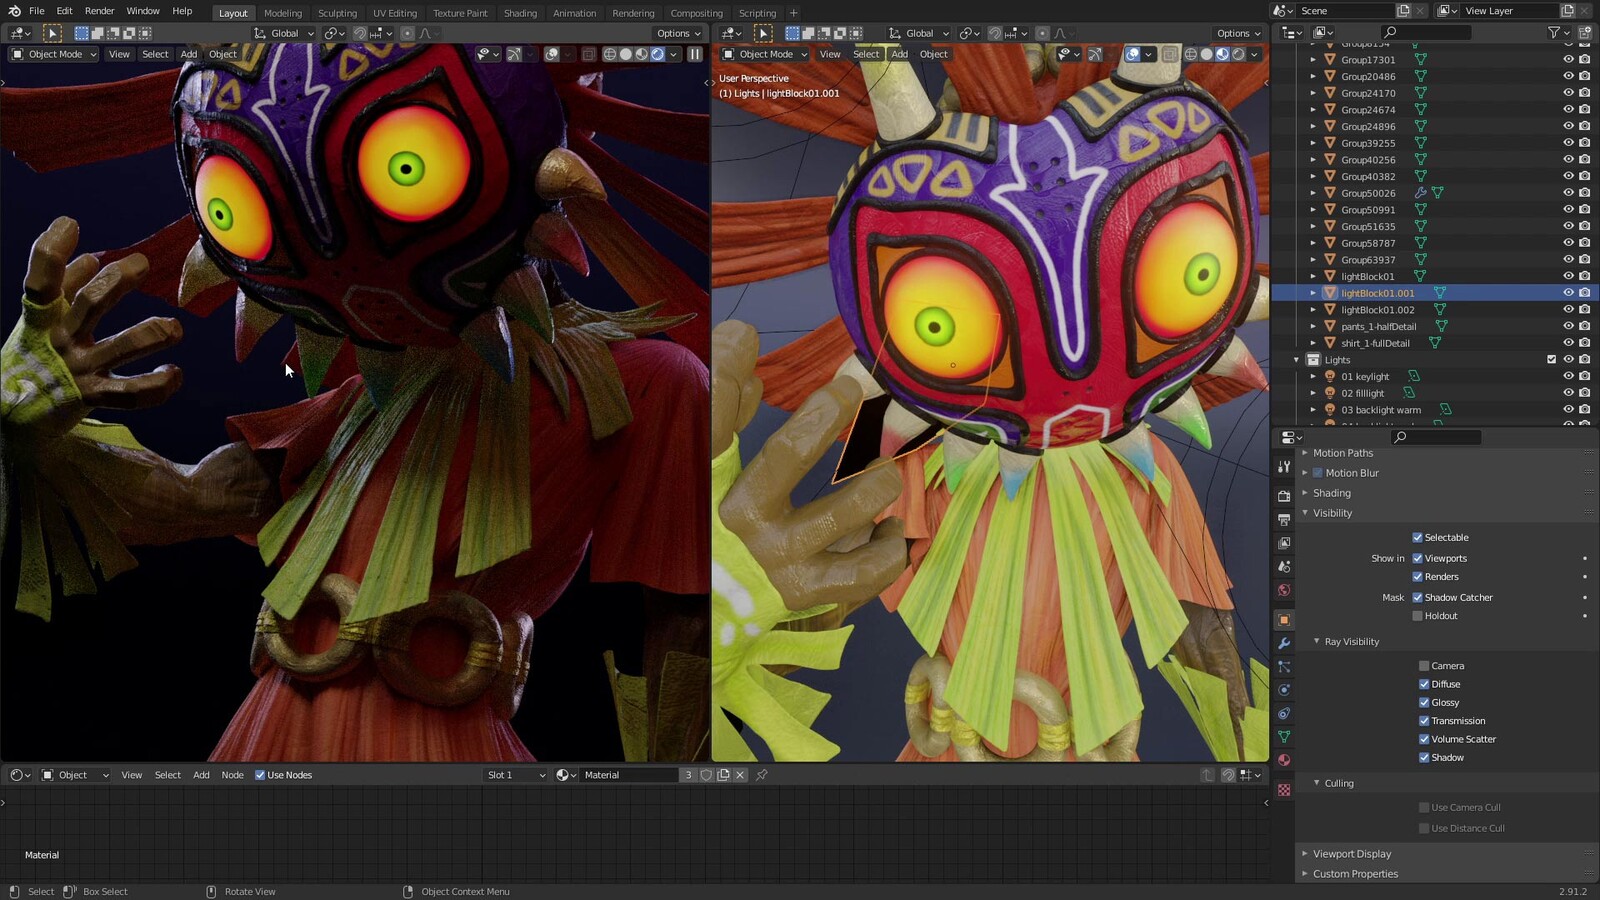Click the outliner filter funnel icon
This screenshot has width=1600, height=900.
point(1553,33)
